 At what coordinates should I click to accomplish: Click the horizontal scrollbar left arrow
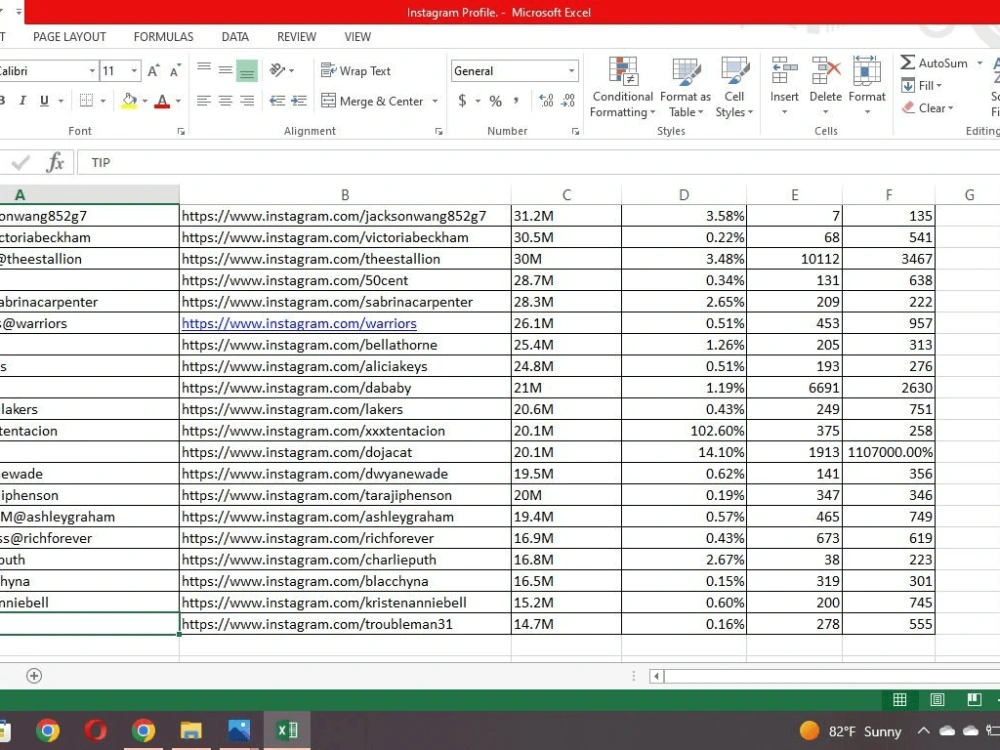[656, 676]
